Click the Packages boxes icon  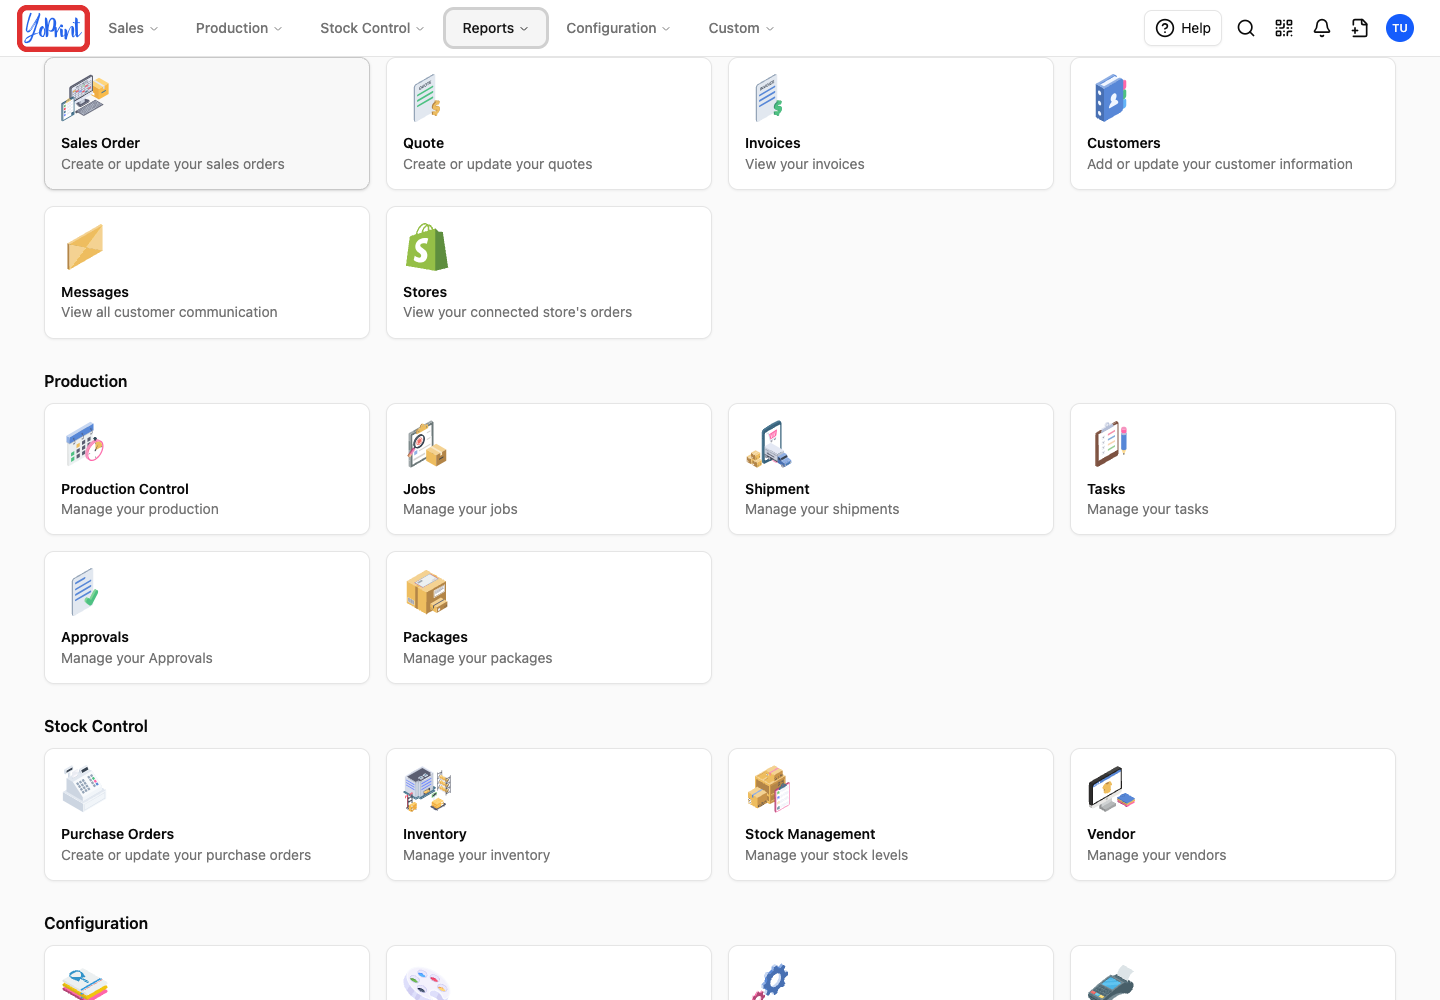tap(427, 592)
